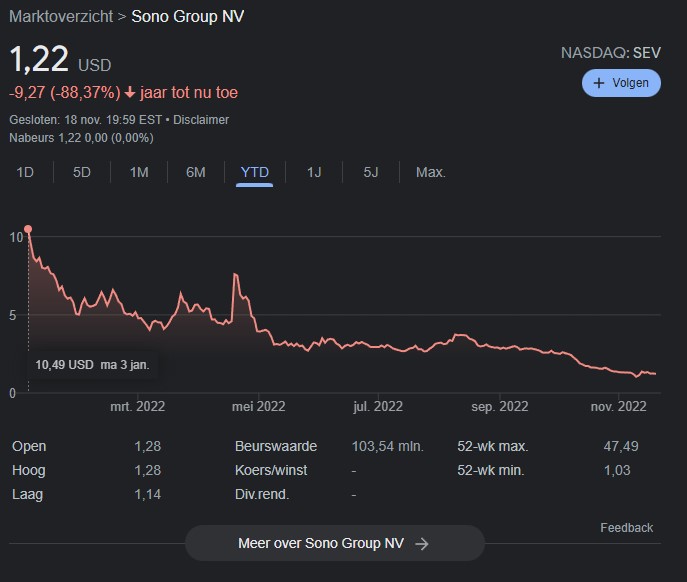Click the NASDAQ: SEV ticker text
Screen dimensions: 687x582
pos(611,53)
